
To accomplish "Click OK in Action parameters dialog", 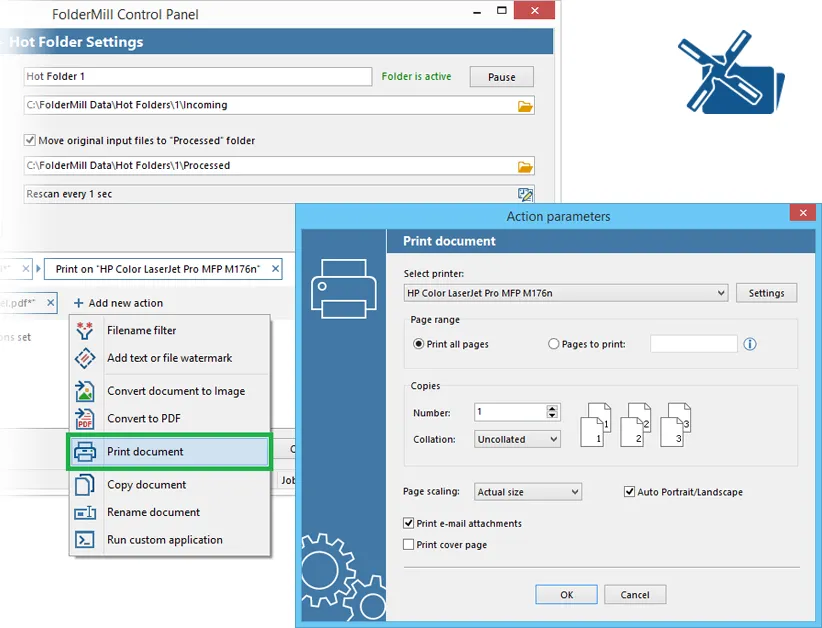I will click(566, 594).
